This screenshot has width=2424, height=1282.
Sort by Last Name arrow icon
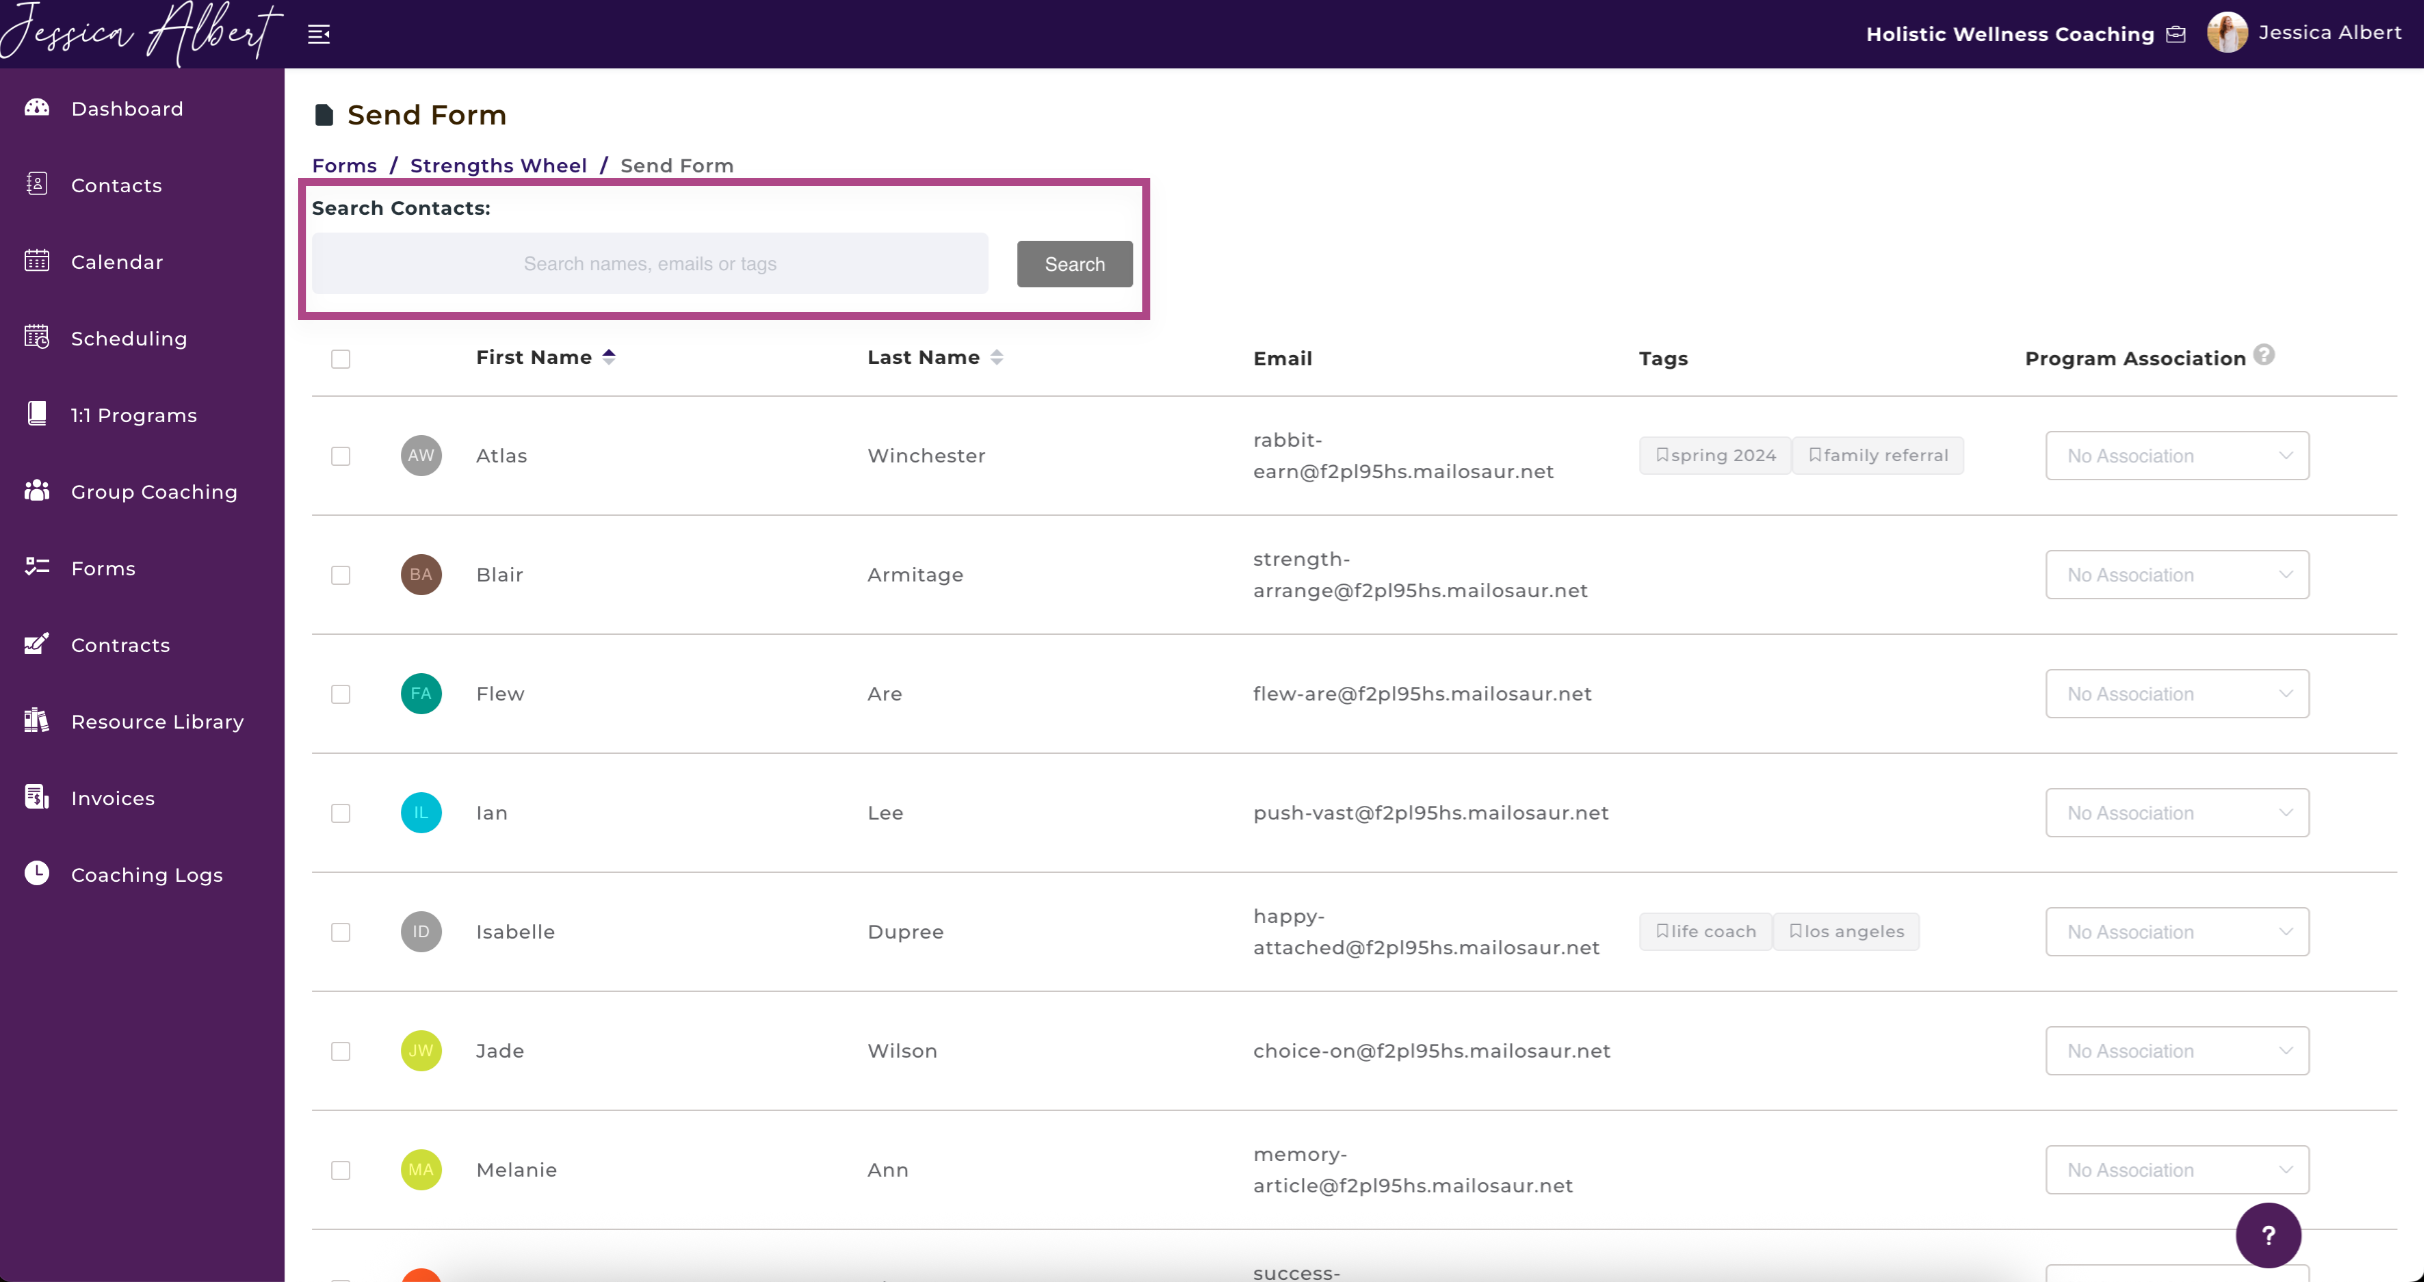click(x=997, y=357)
